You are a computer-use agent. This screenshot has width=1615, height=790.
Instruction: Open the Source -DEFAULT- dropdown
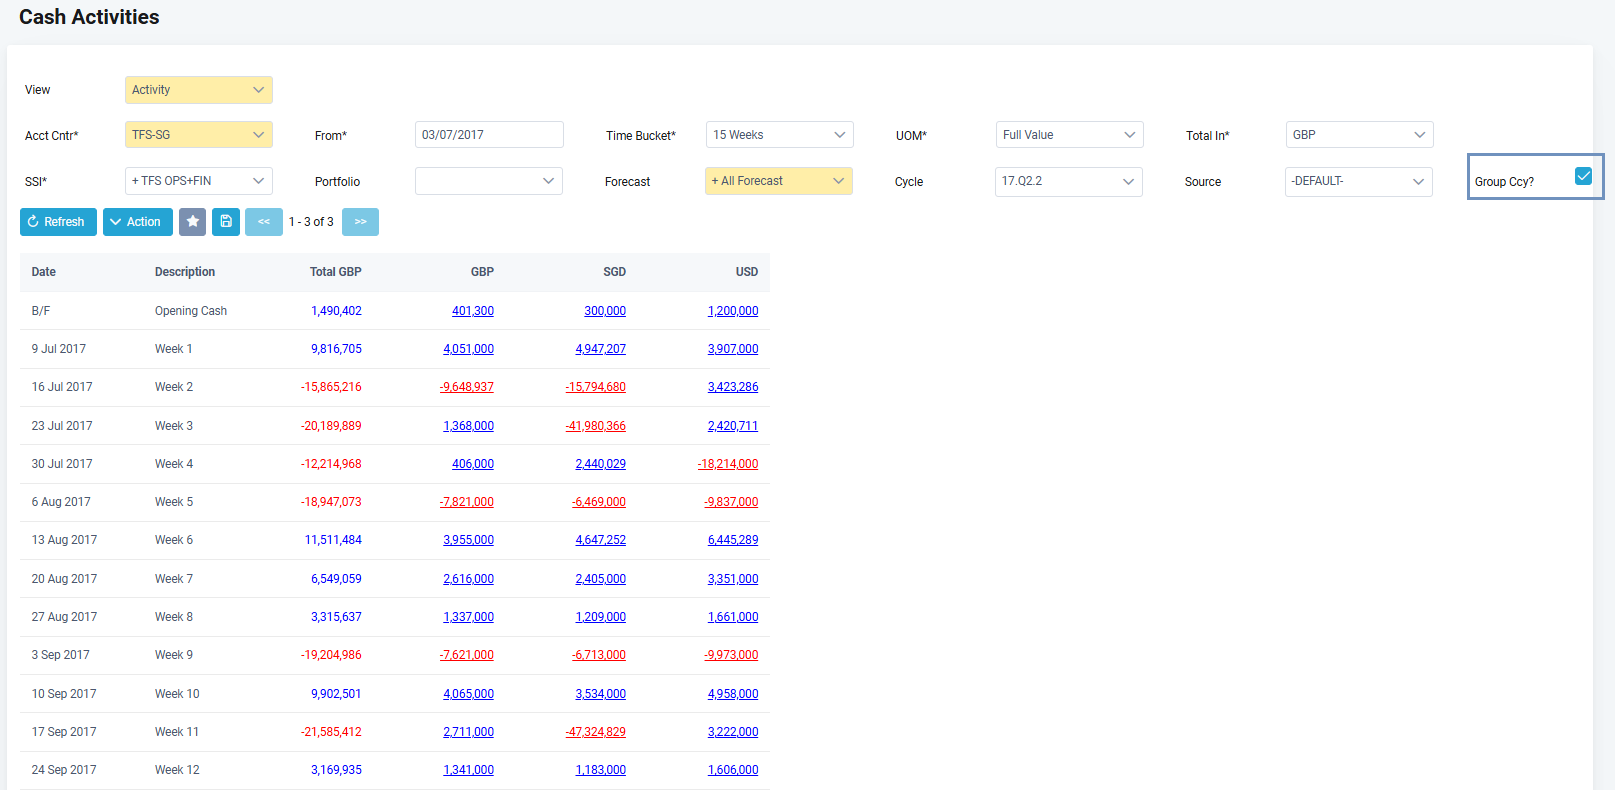coord(1358,181)
